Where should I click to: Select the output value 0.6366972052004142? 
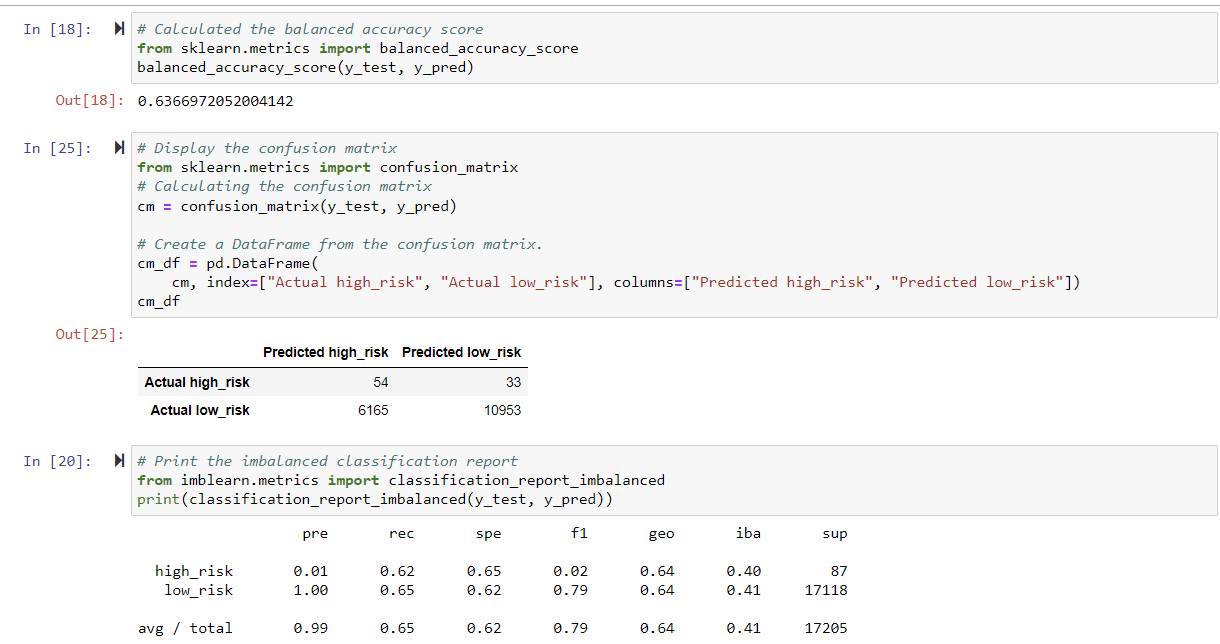216,101
